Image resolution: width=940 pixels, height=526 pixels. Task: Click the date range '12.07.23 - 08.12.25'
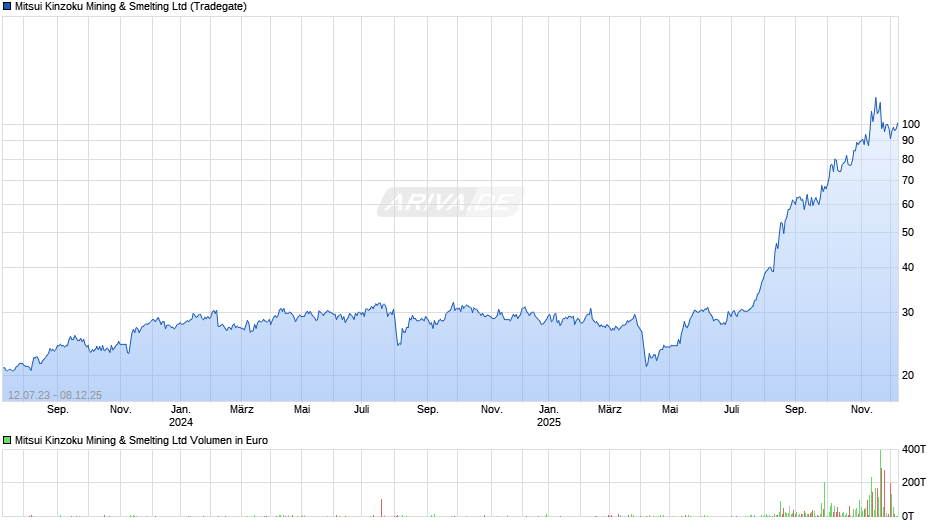click(55, 395)
